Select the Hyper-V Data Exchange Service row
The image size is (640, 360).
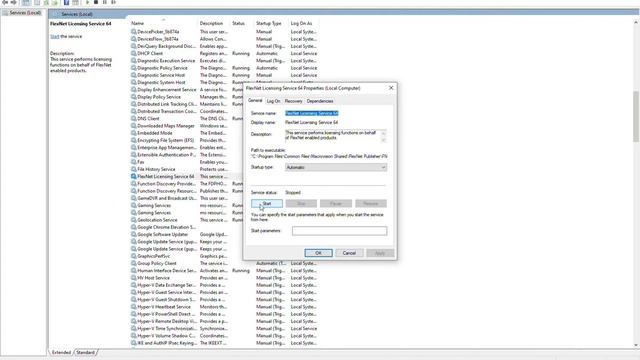tap(224, 285)
